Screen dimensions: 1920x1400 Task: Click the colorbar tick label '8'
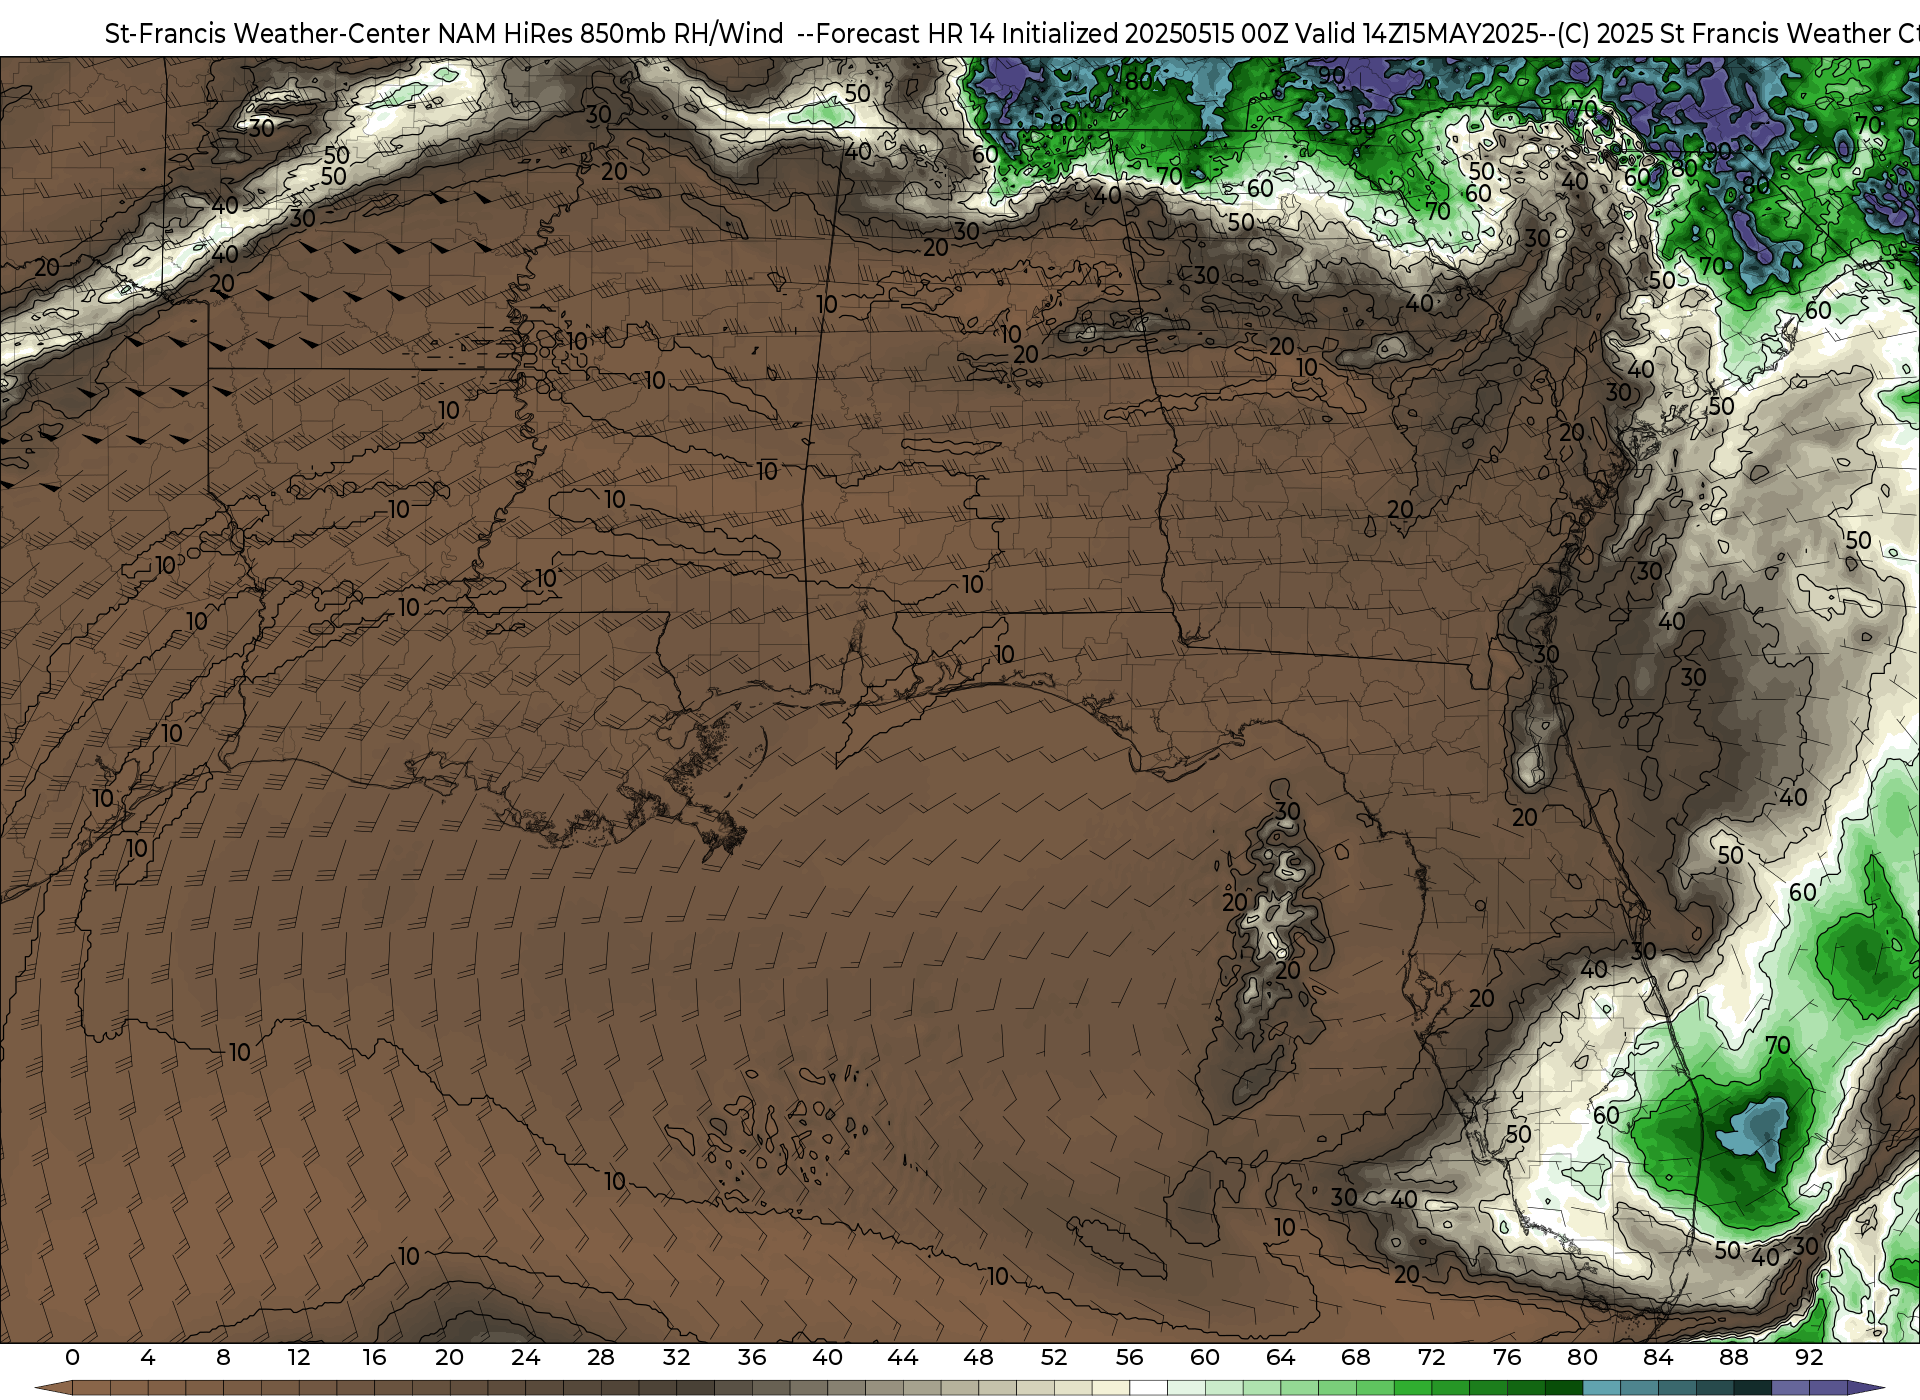pyautogui.click(x=223, y=1357)
